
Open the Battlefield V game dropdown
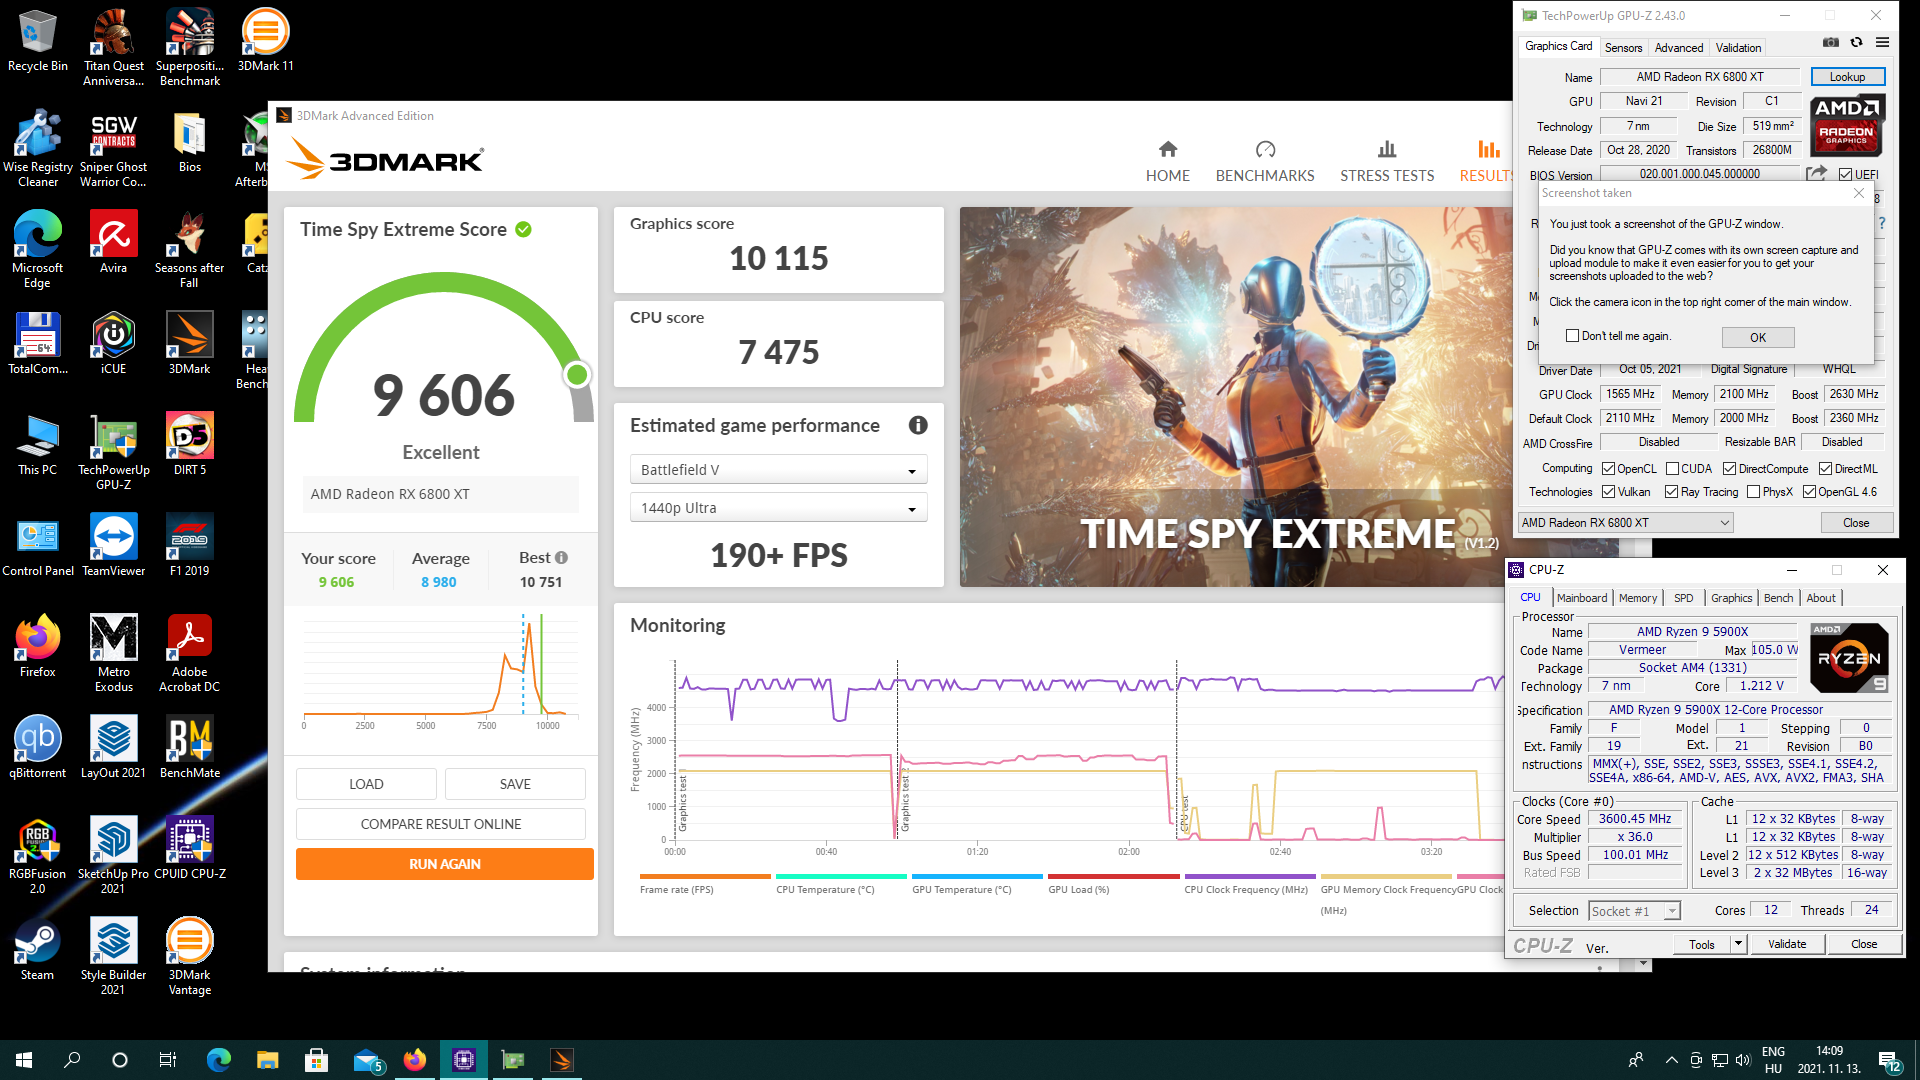pyautogui.click(x=778, y=470)
